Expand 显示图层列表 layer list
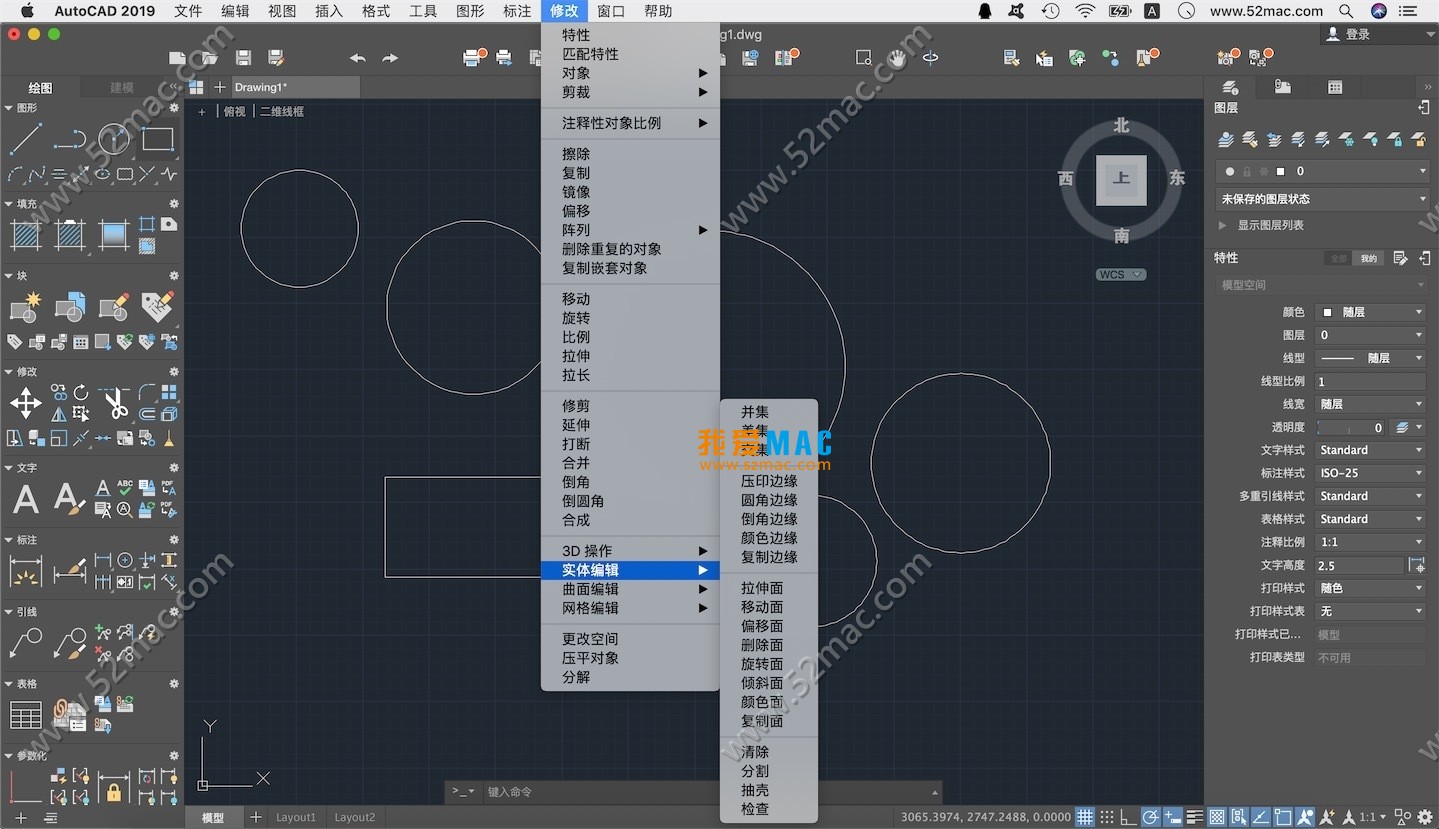The width and height of the screenshot is (1439, 829). click(x=1270, y=225)
